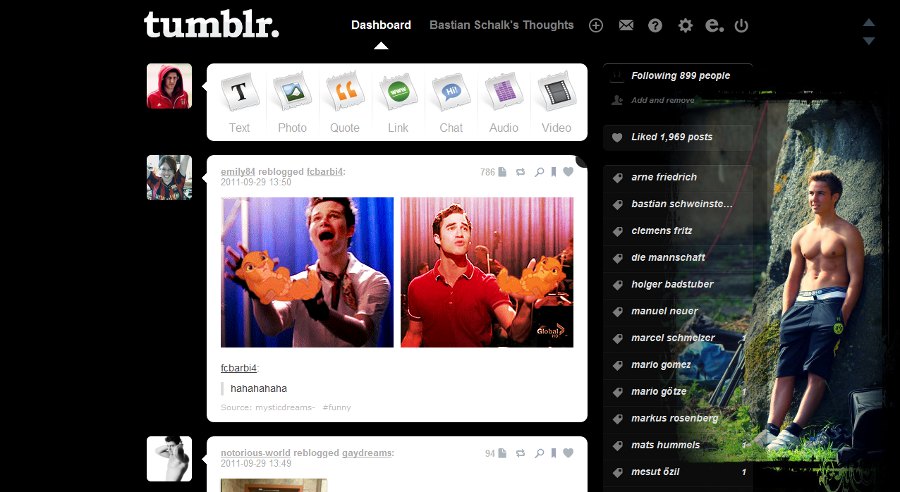The height and width of the screenshot is (492, 900).
Task: Open source link mysticdreams-
Action: coord(285,408)
